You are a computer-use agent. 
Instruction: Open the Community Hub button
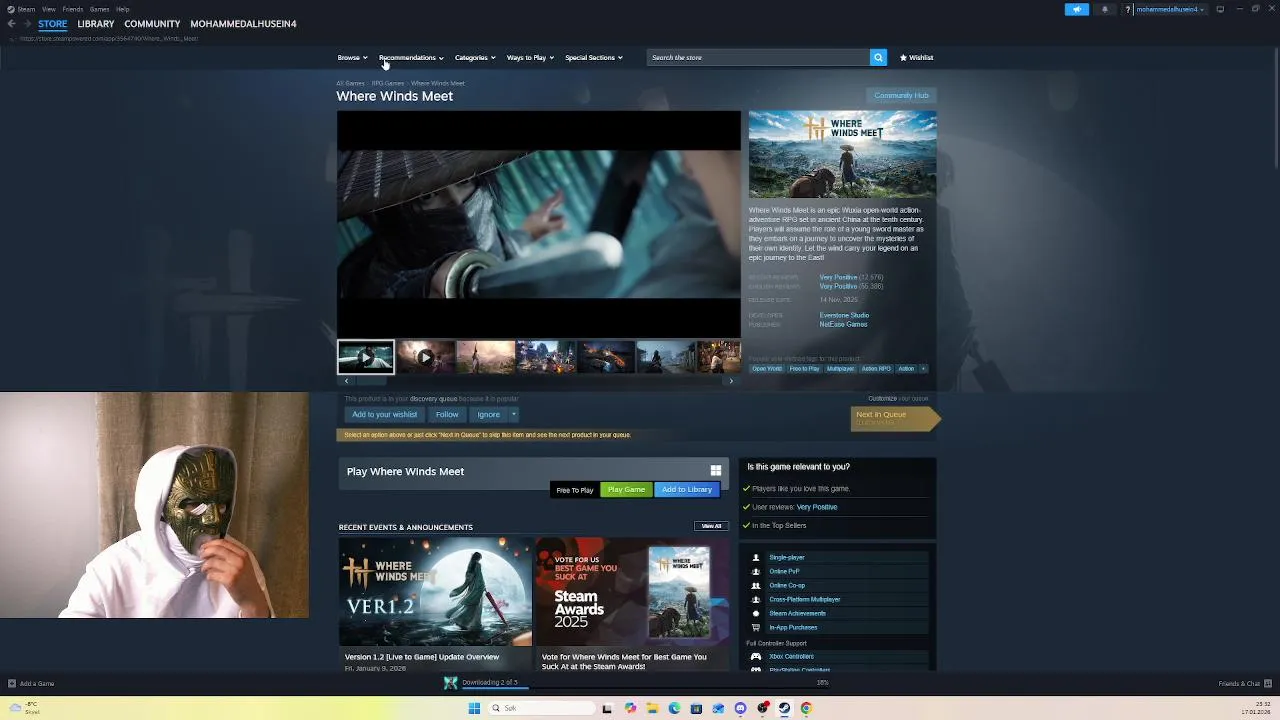coord(901,95)
